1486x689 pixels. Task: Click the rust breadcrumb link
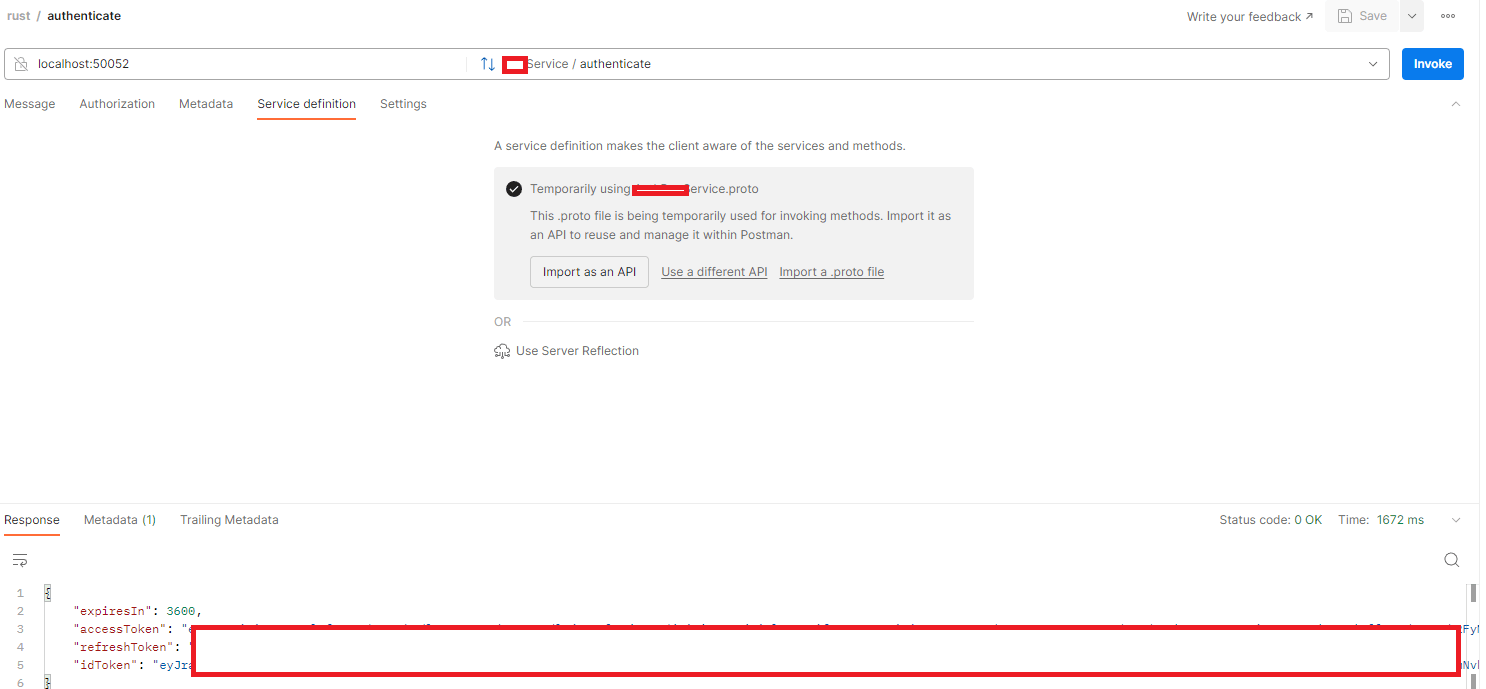(18, 16)
